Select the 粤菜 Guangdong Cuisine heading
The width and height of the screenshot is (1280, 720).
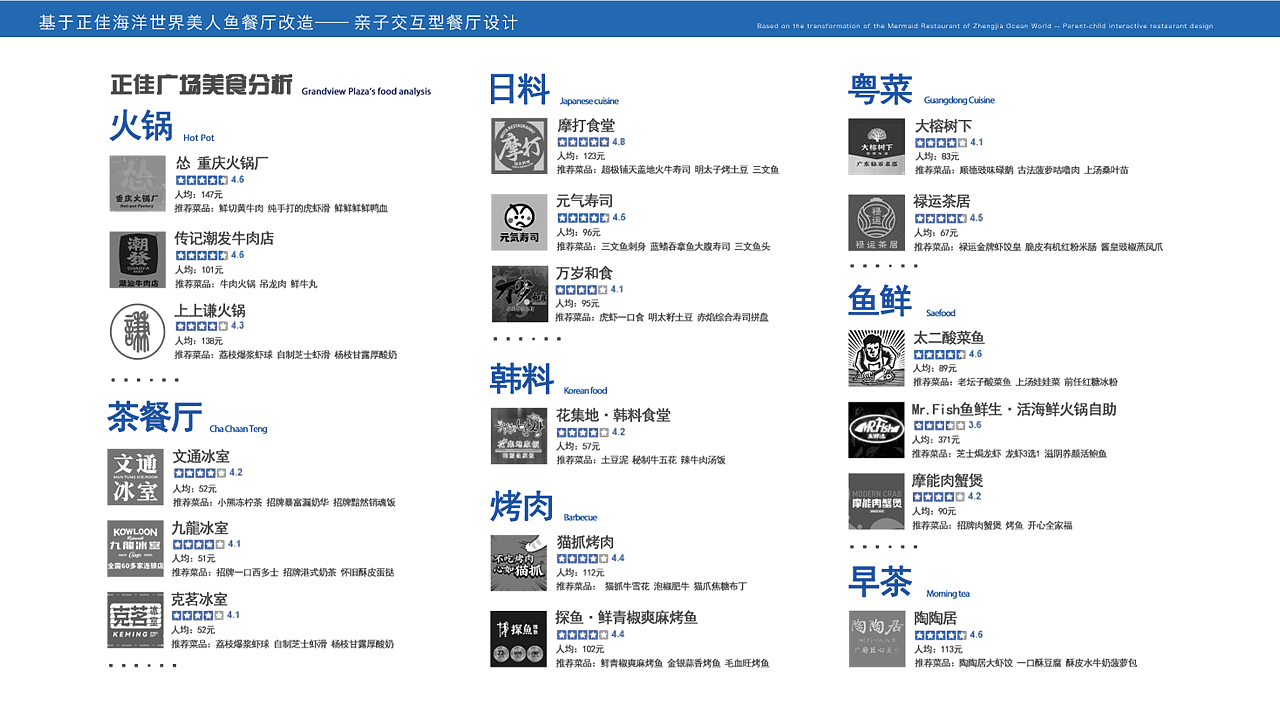point(881,89)
